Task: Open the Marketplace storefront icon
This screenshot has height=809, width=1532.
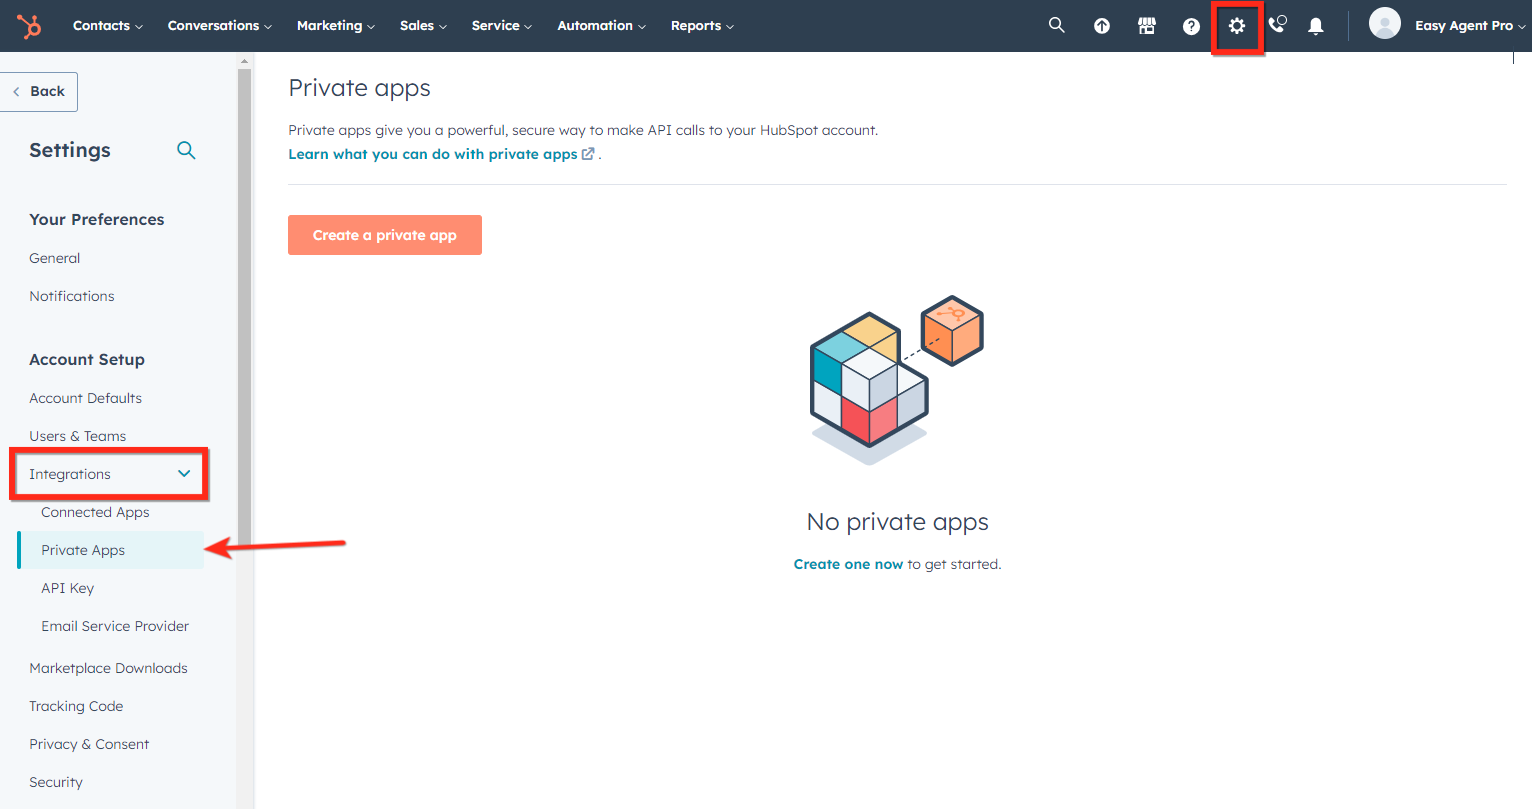Action: [x=1146, y=26]
